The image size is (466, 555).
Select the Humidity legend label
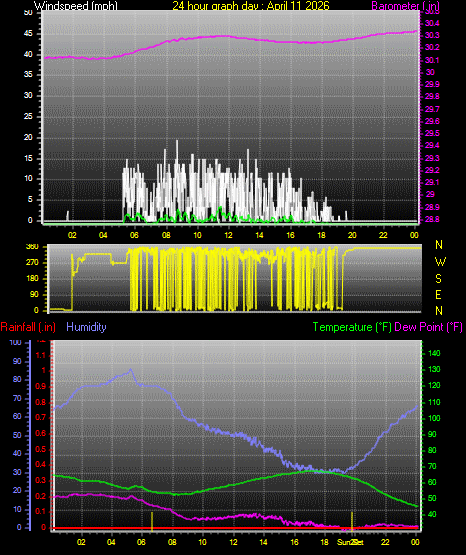point(86,327)
